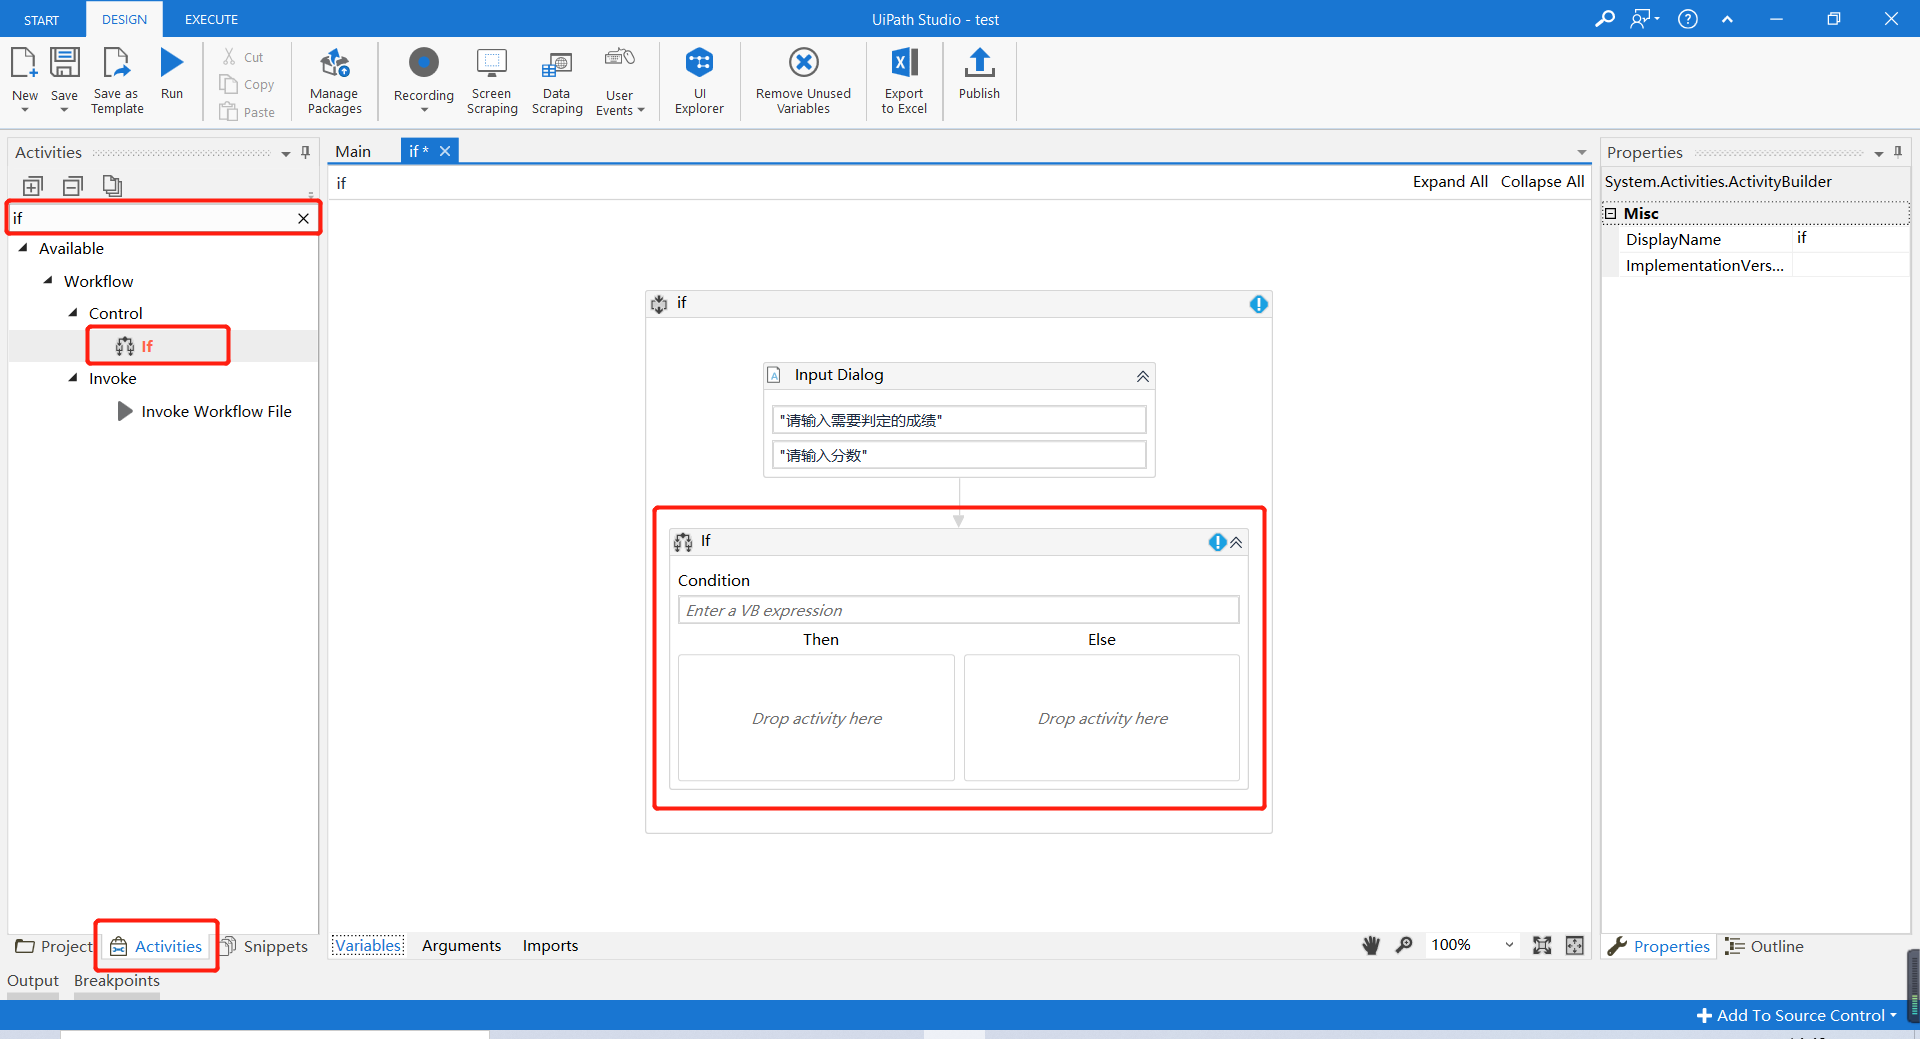Collapse the Control node in the activities tree
Viewport: 1920px width, 1039px height.
pyautogui.click(x=72, y=313)
